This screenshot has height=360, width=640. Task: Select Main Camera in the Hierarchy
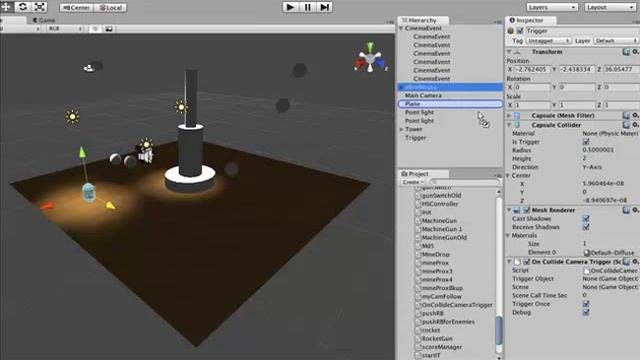(423, 96)
